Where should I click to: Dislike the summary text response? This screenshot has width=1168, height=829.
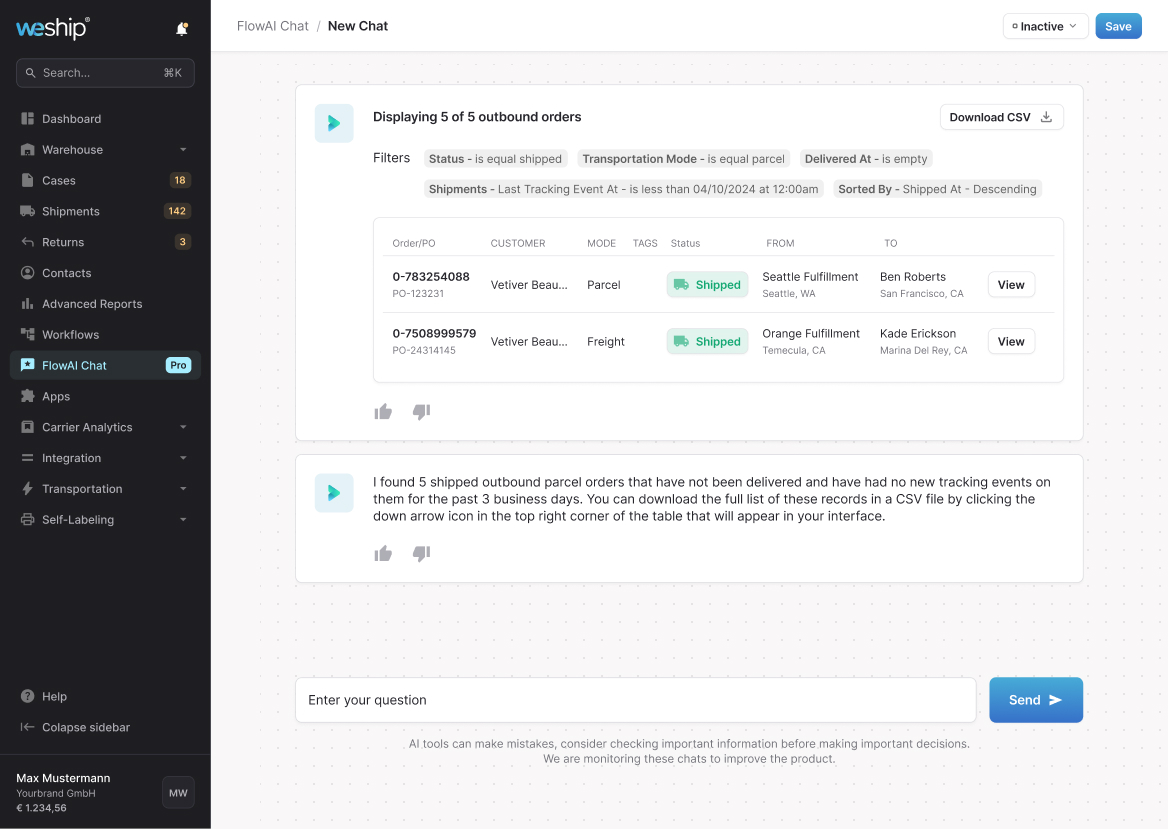(421, 554)
